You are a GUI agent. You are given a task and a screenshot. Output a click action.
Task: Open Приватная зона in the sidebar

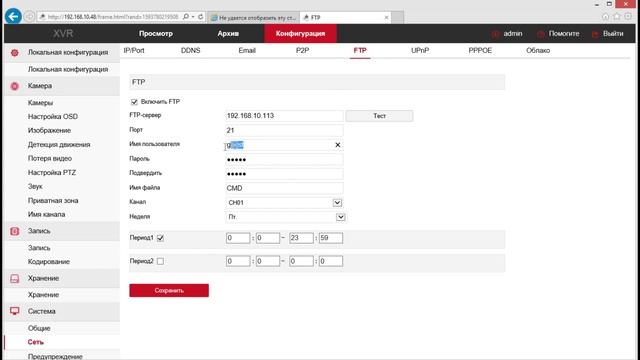point(53,200)
